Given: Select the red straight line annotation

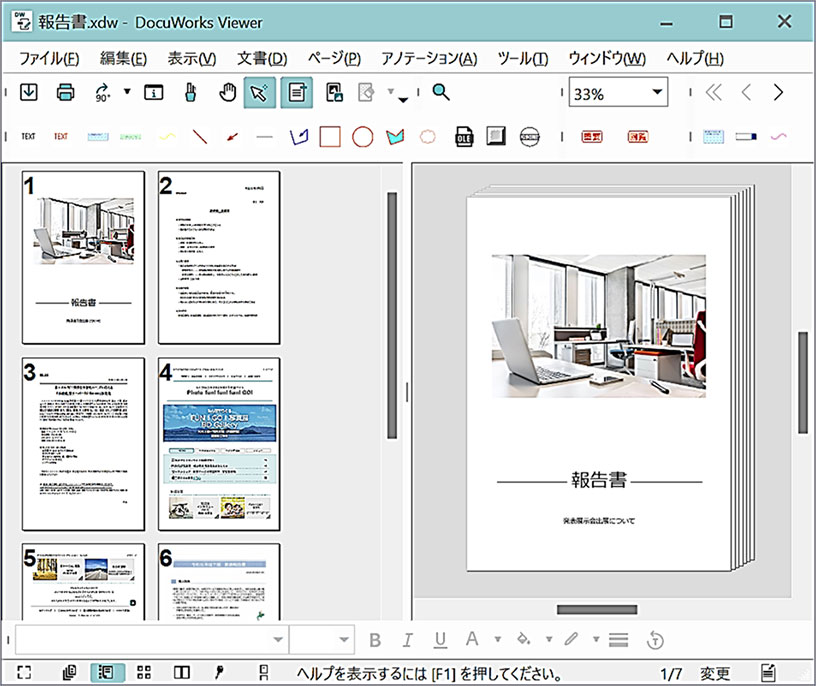Looking at the screenshot, I should coord(200,137).
